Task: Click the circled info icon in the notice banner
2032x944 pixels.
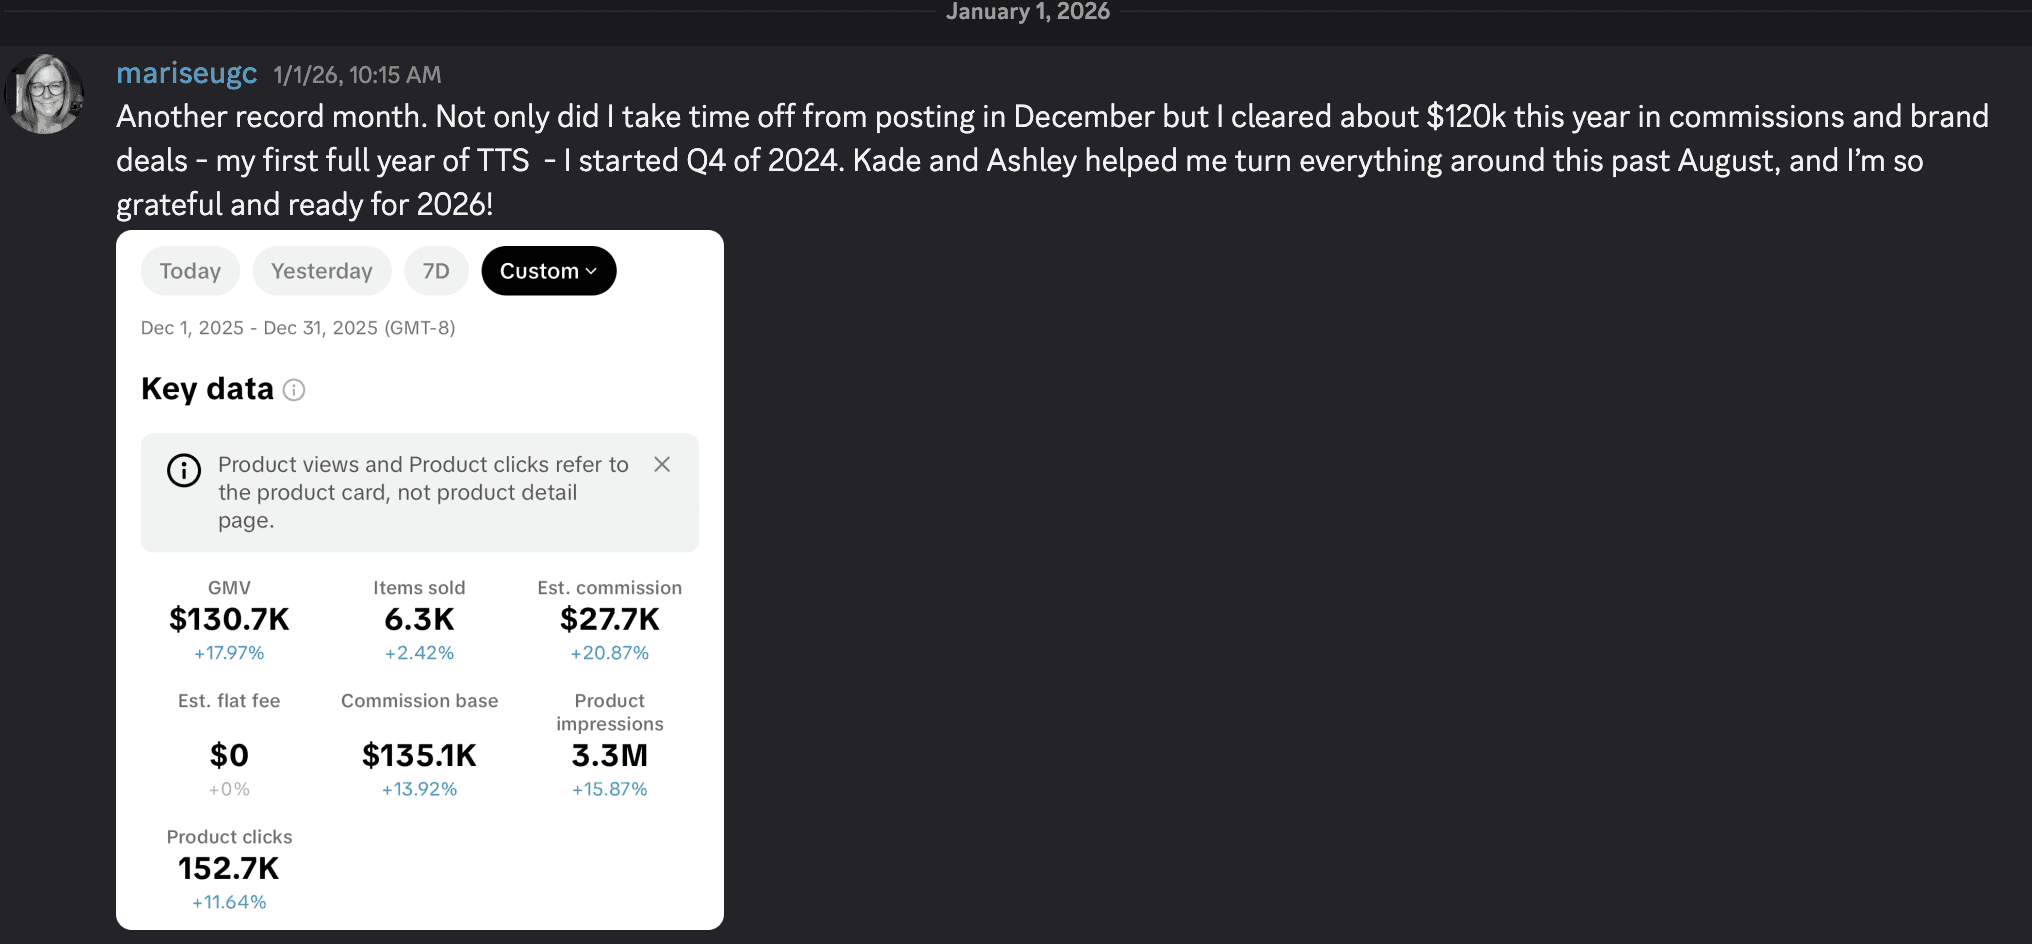Action: pos(184,470)
